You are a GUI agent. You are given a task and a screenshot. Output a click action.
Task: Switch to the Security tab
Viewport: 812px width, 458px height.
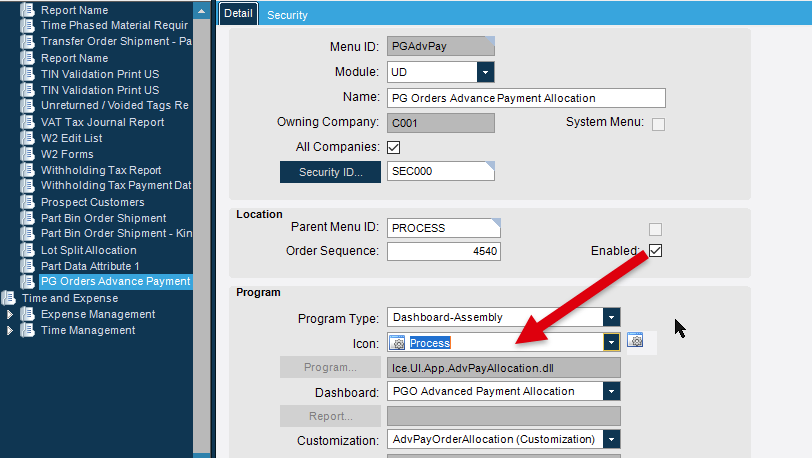287,15
